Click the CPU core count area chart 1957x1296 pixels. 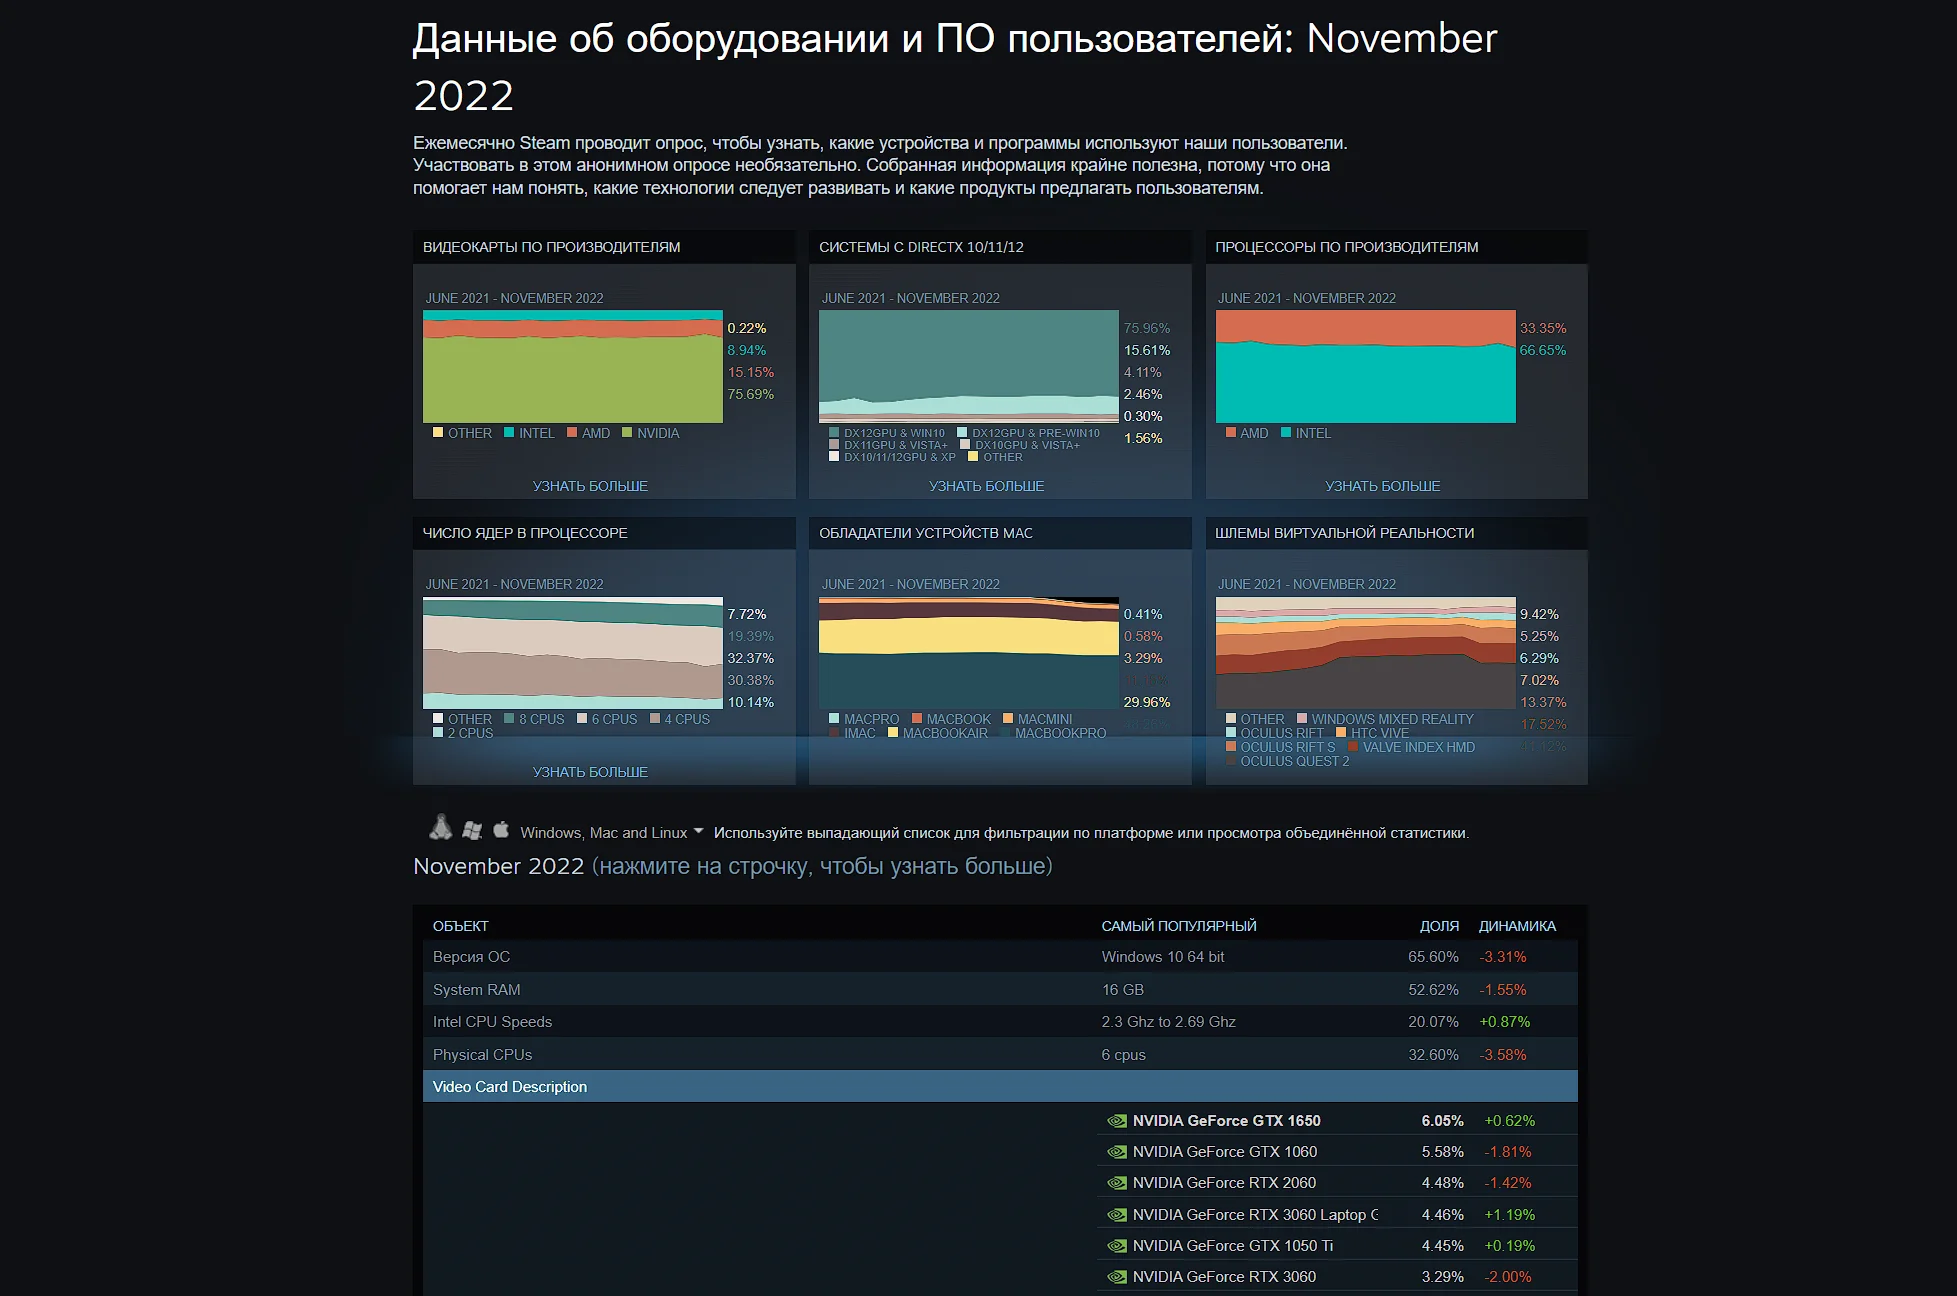tap(573, 653)
